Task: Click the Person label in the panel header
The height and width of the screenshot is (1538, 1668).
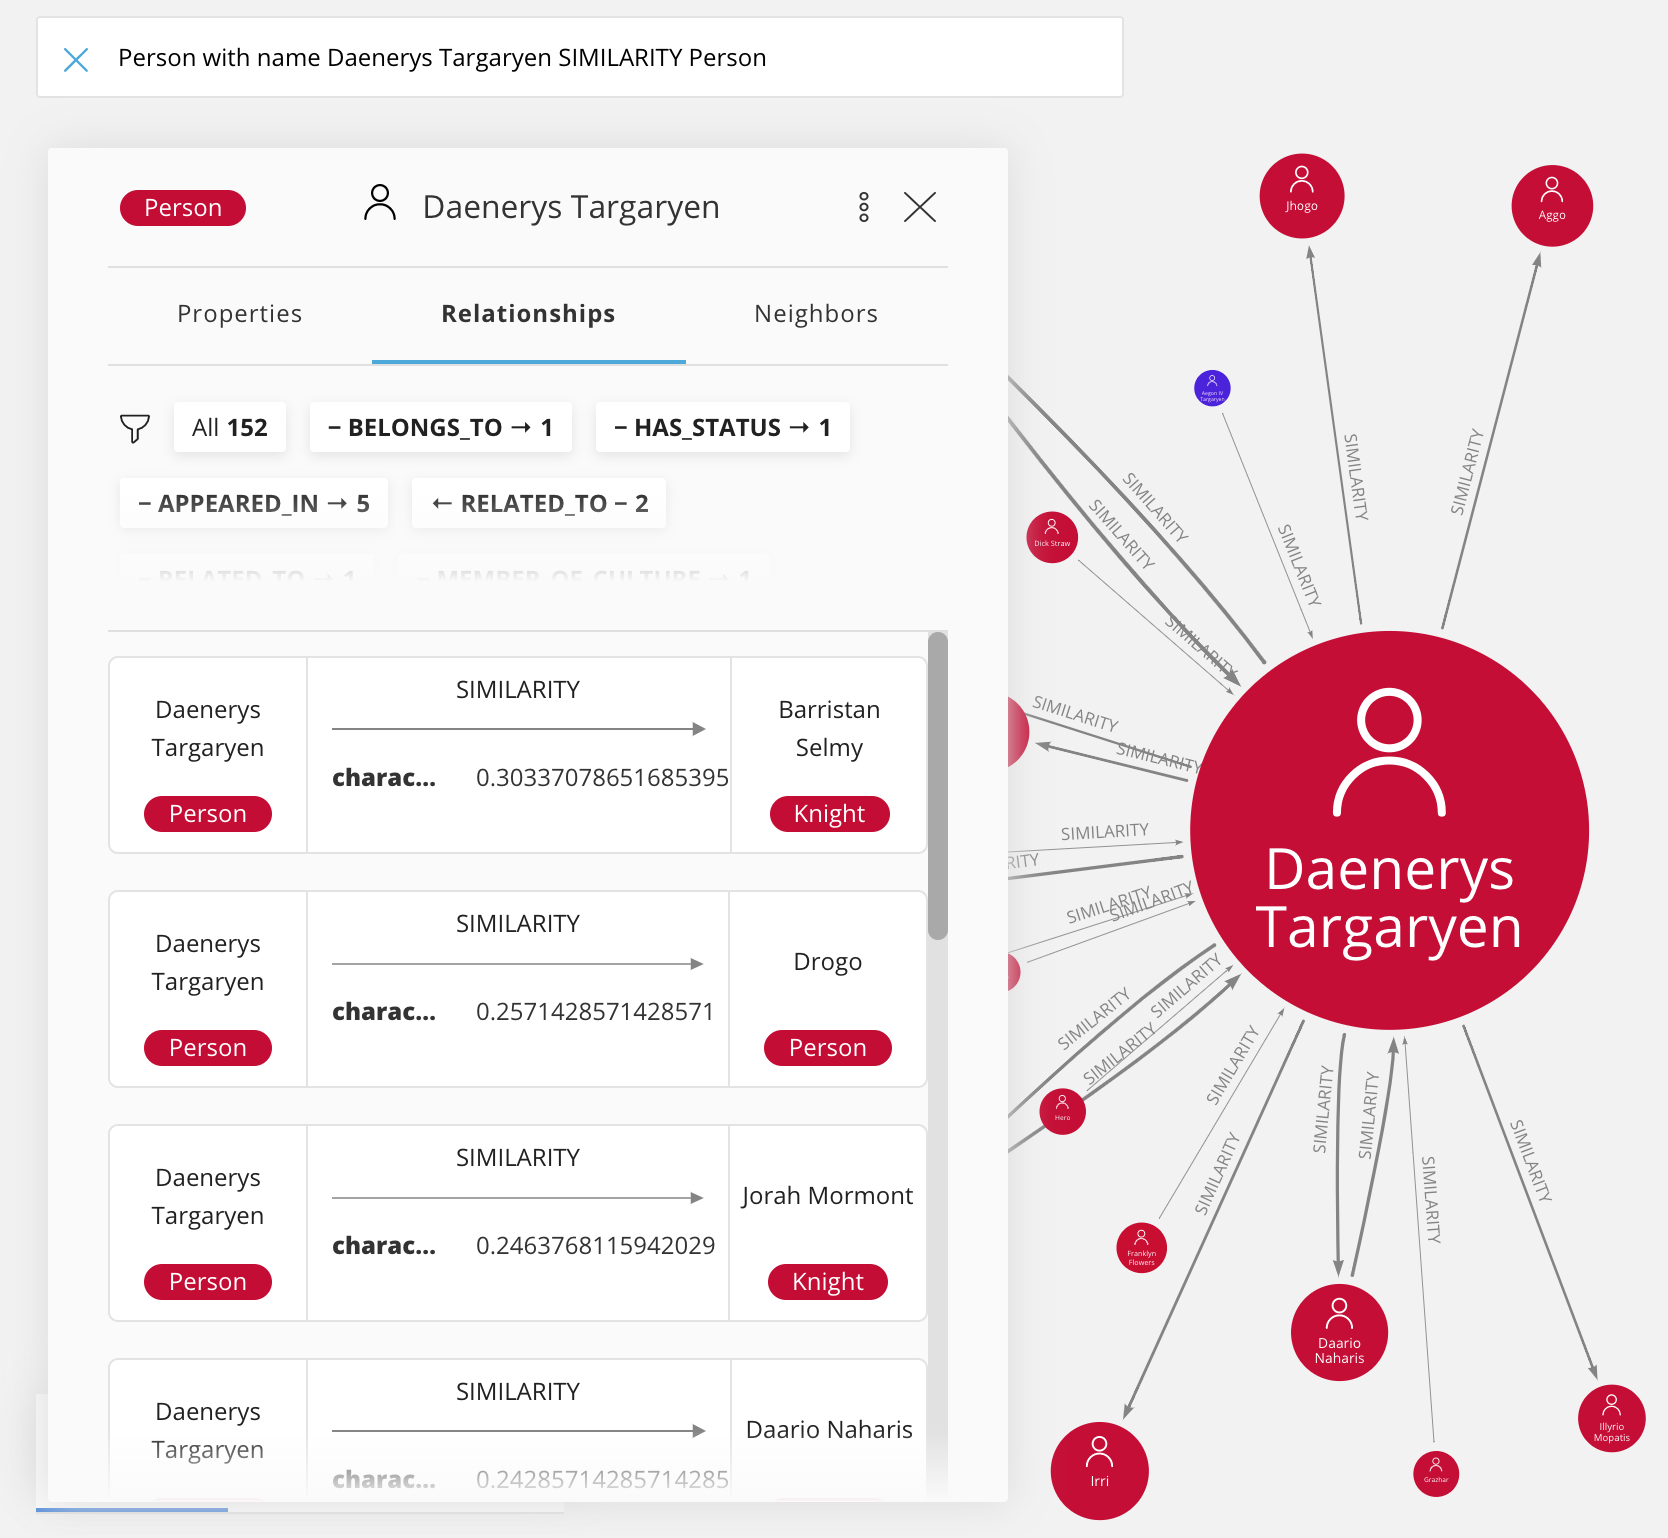Action: coord(183,208)
